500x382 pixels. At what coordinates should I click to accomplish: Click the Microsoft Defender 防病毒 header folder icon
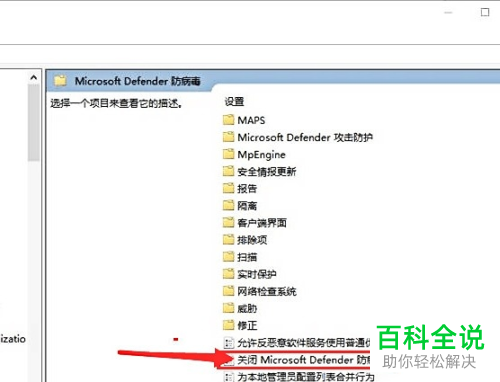[x=60, y=81]
